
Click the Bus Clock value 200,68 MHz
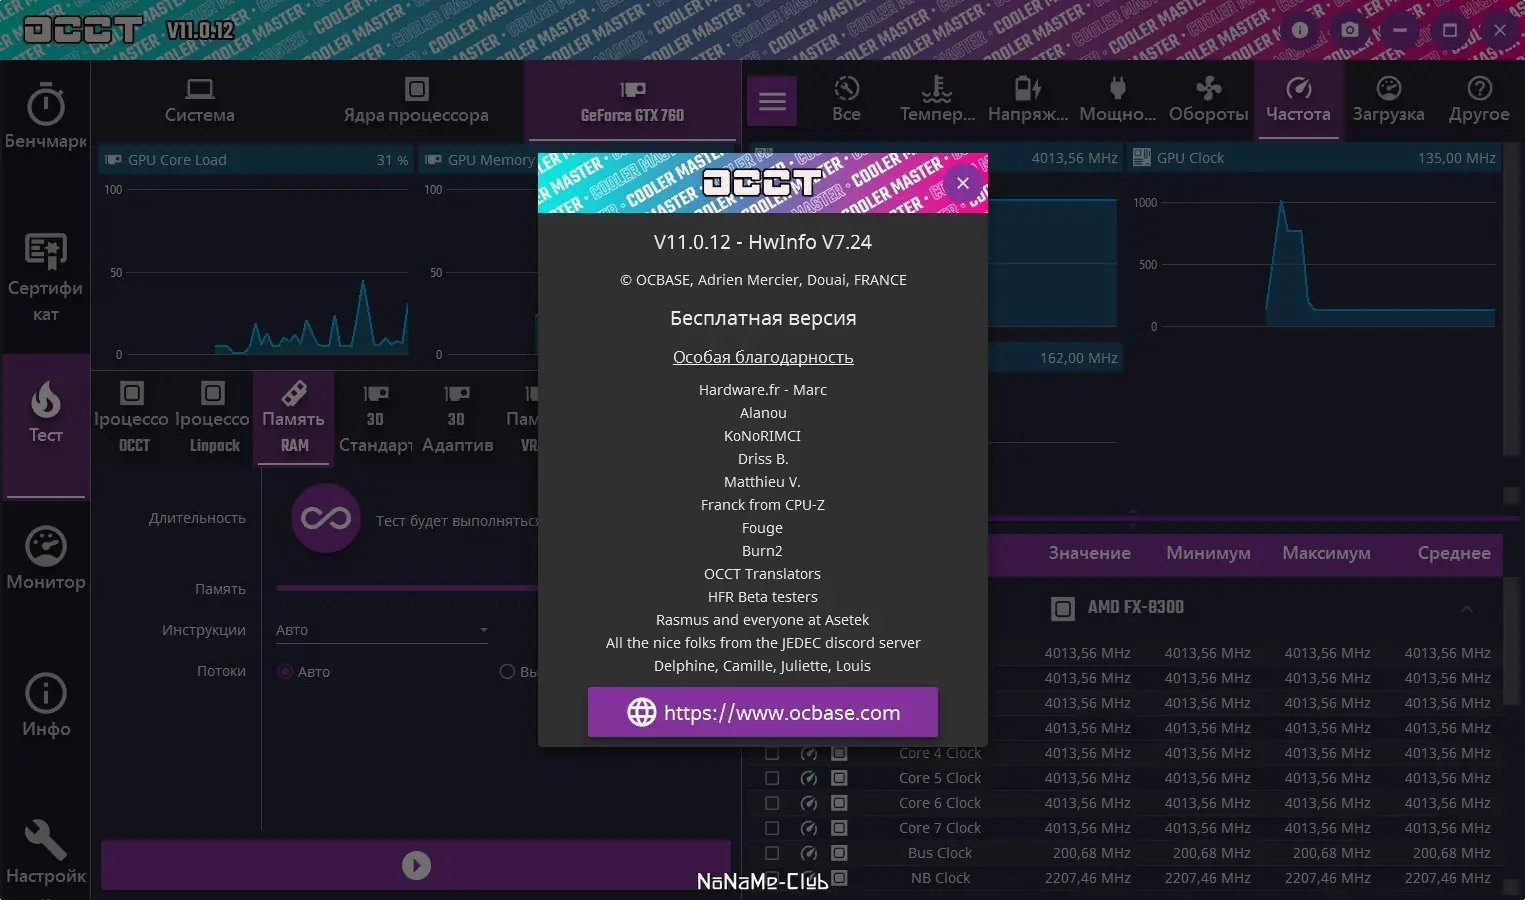(x=1091, y=853)
